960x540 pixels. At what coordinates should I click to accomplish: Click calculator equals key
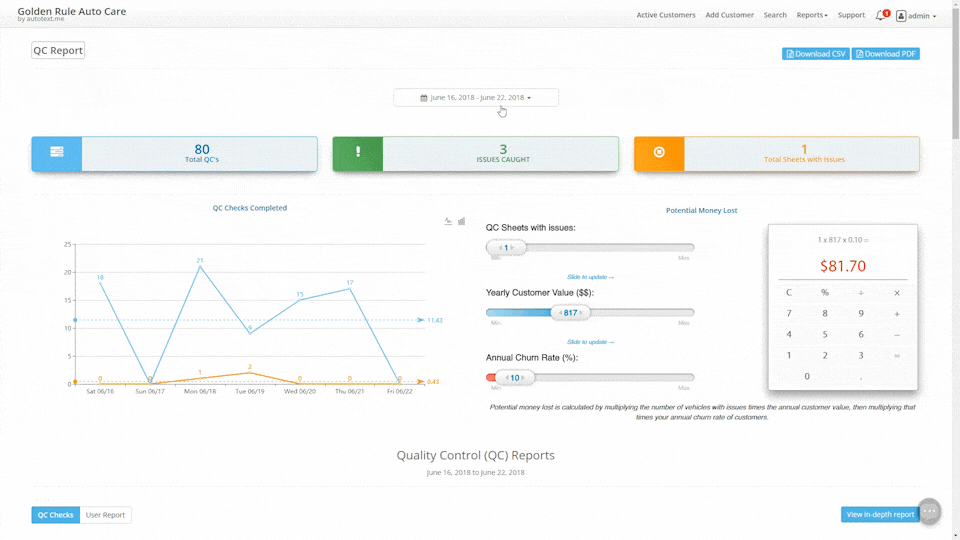point(897,355)
